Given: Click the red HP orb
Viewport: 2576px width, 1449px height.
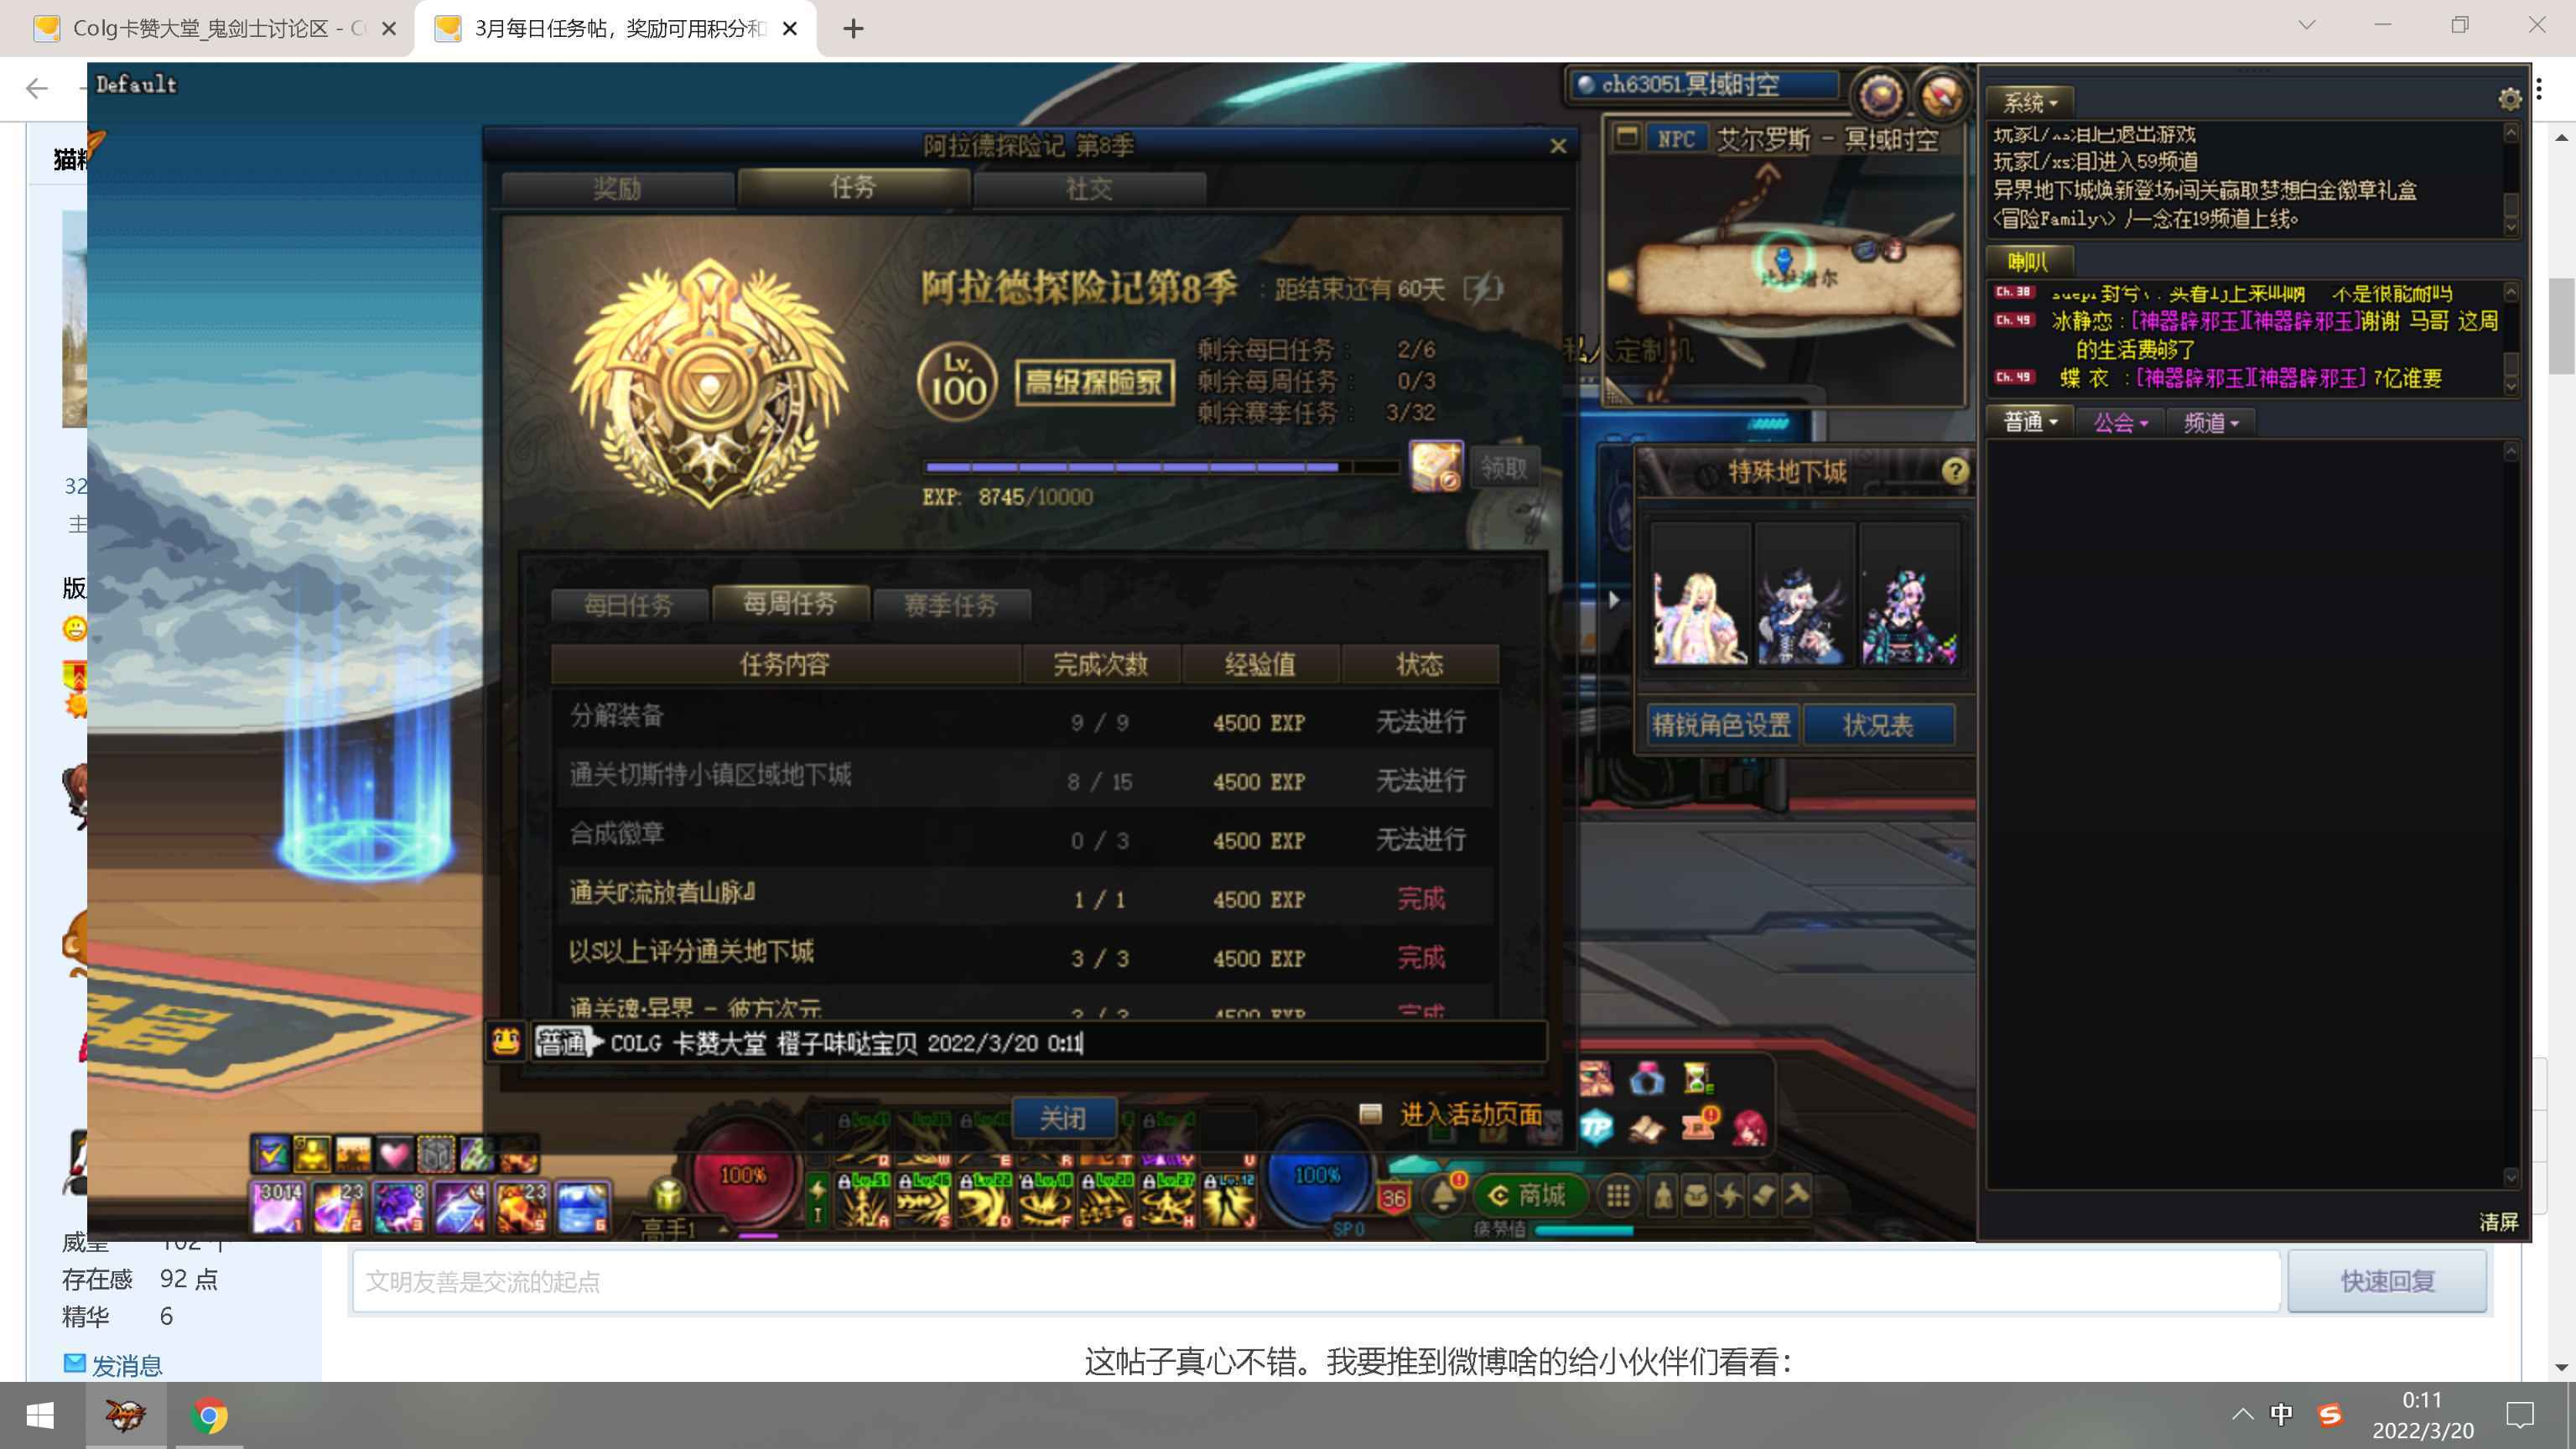Looking at the screenshot, I should pos(743,1175).
